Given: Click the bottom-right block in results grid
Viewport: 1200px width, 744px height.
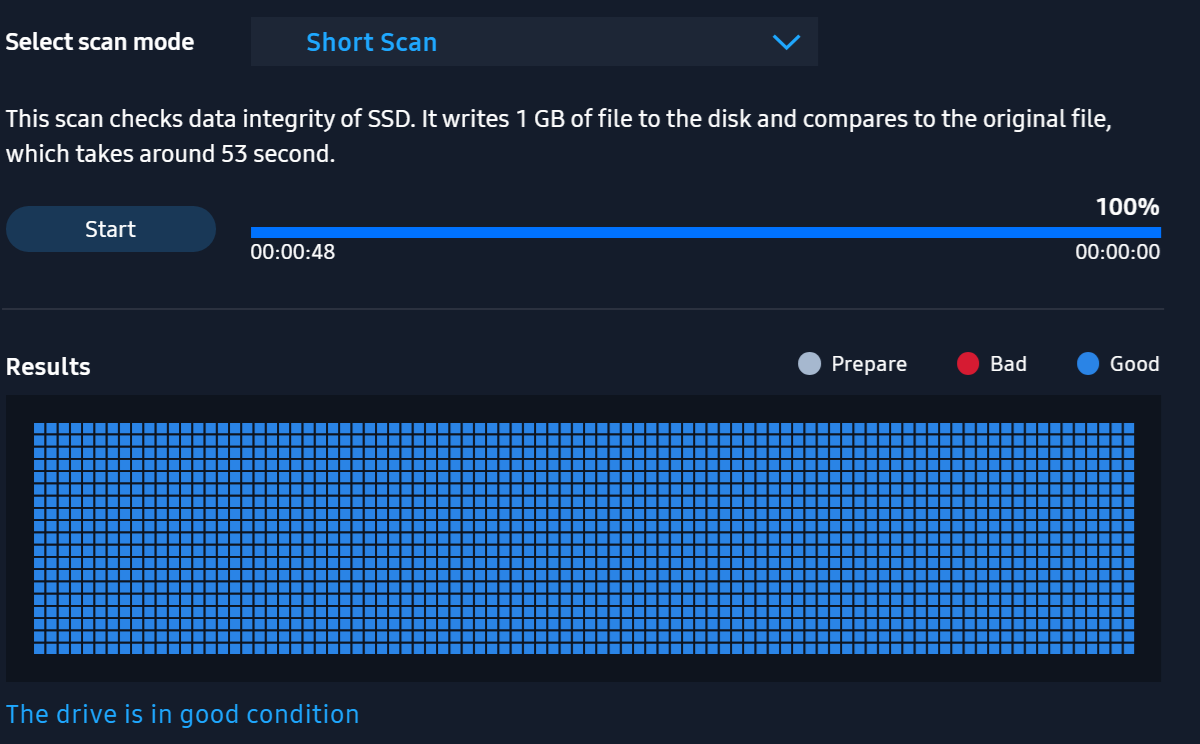Looking at the screenshot, I should point(1128,648).
